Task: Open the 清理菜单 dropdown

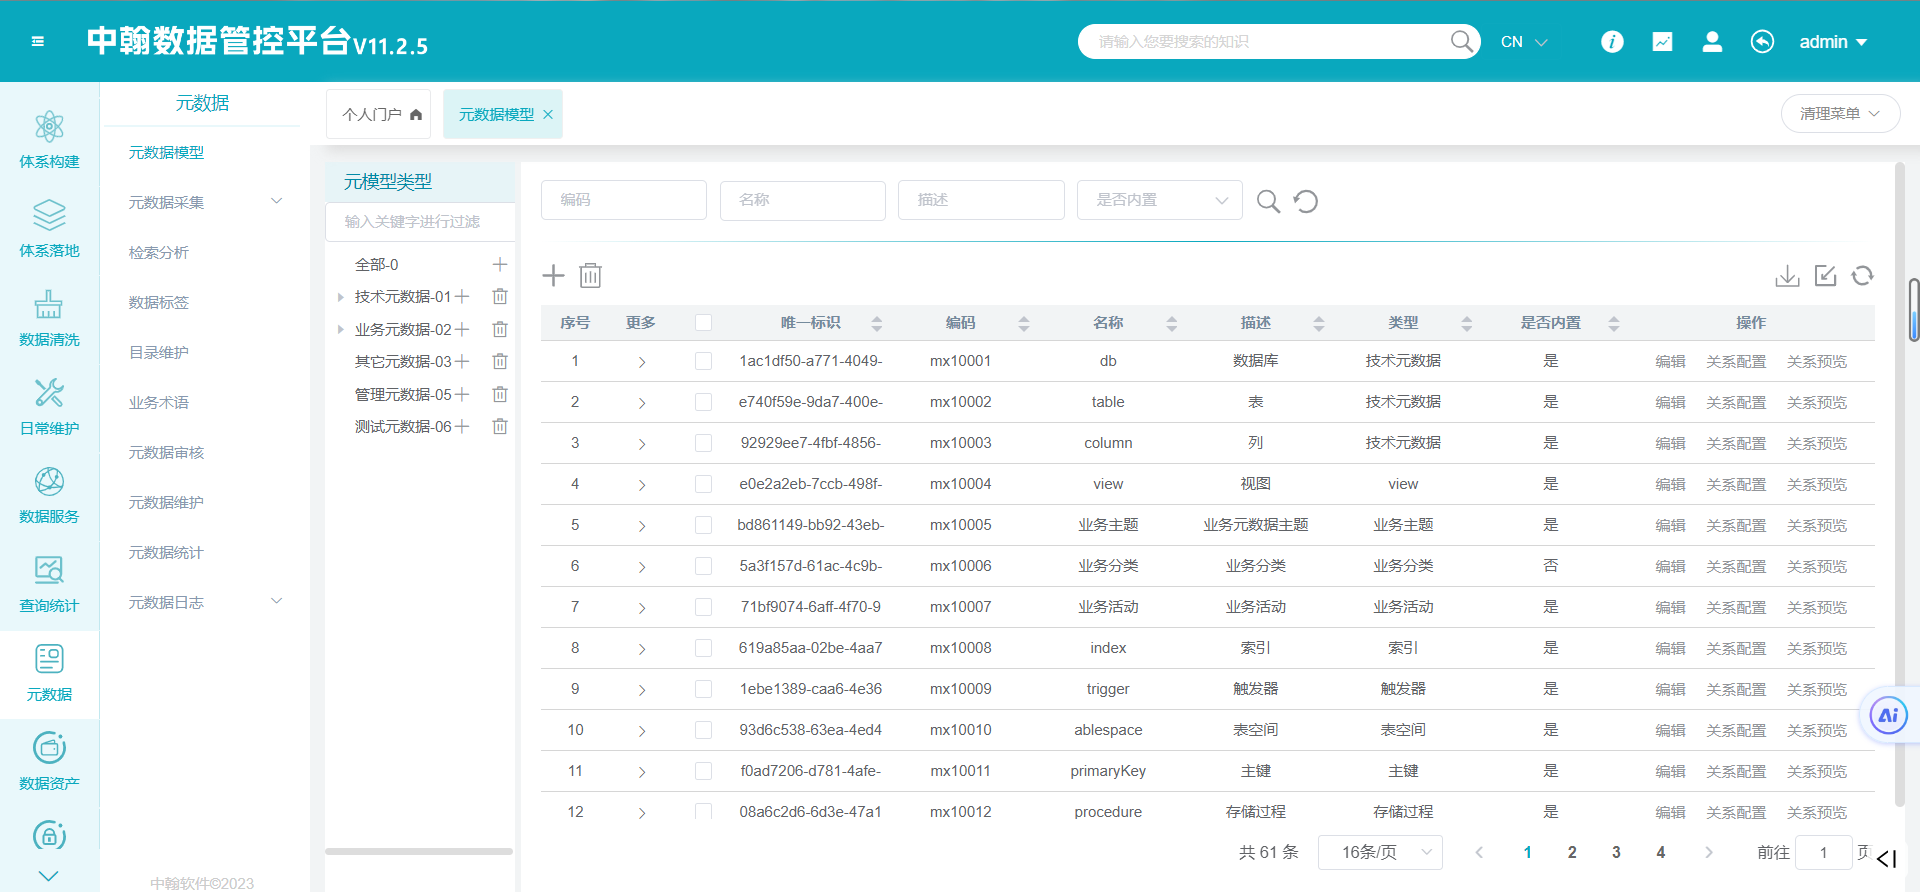Action: (x=1840, y=114)
